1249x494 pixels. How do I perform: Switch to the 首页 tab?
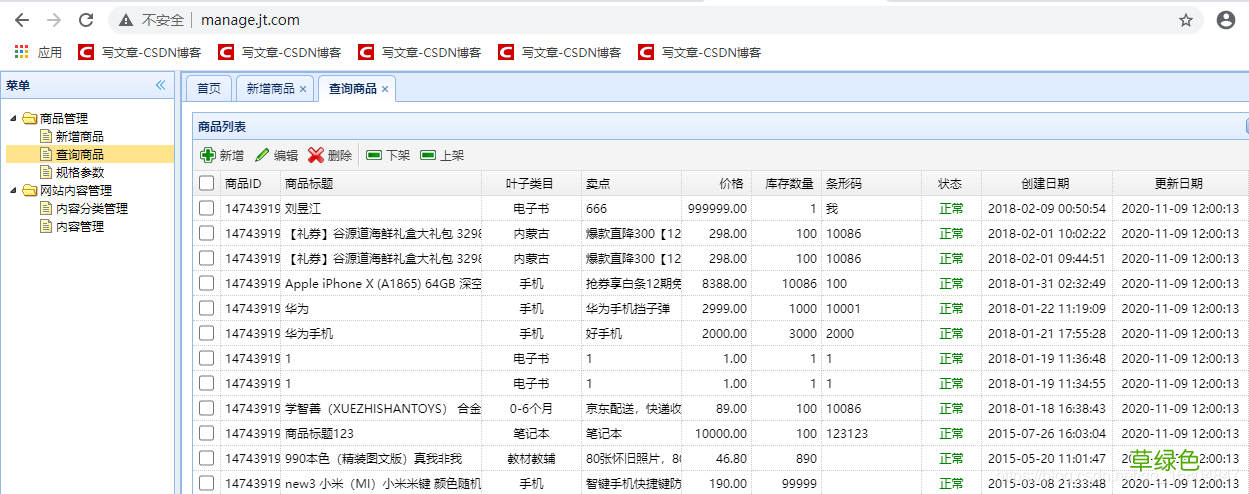point(209,88)
